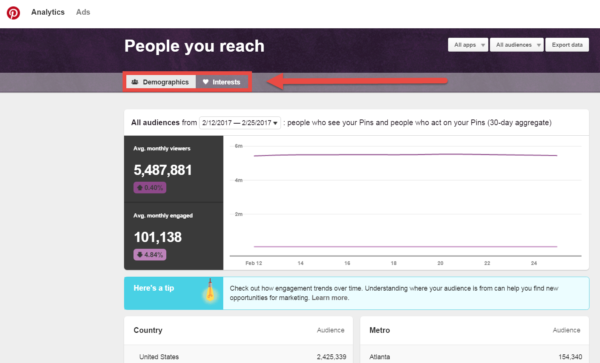Viewport: 600px width, 363px height.
Task: Open the Analytics menu
Action: coord(48,12)
